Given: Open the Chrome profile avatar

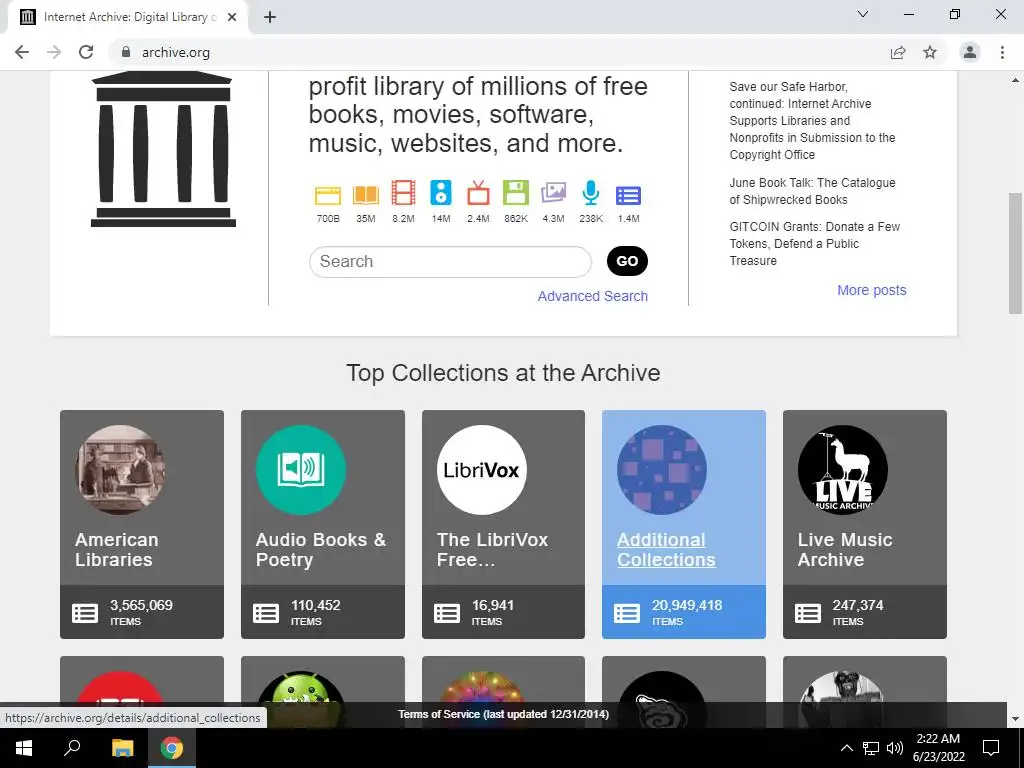Looking at the screenshot, I should tap(970, 52).
